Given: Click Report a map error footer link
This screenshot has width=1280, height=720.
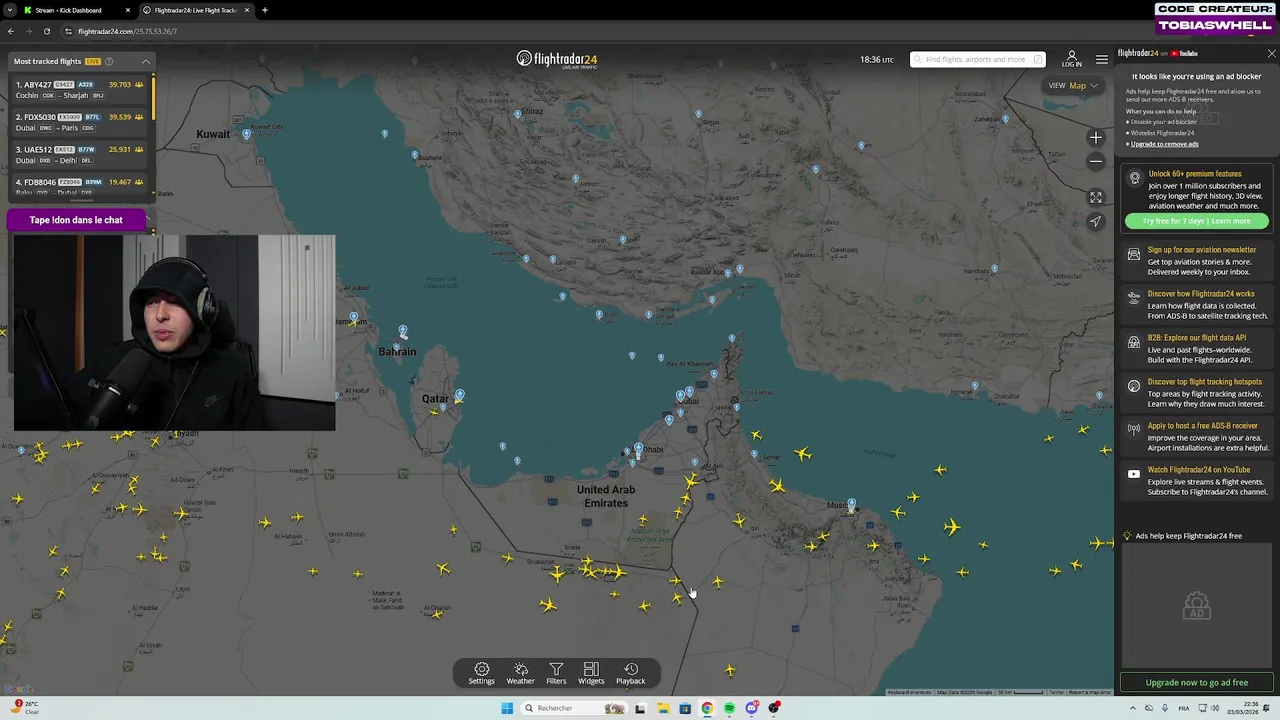Looking at the screenshot, I should coord(1089,692).
